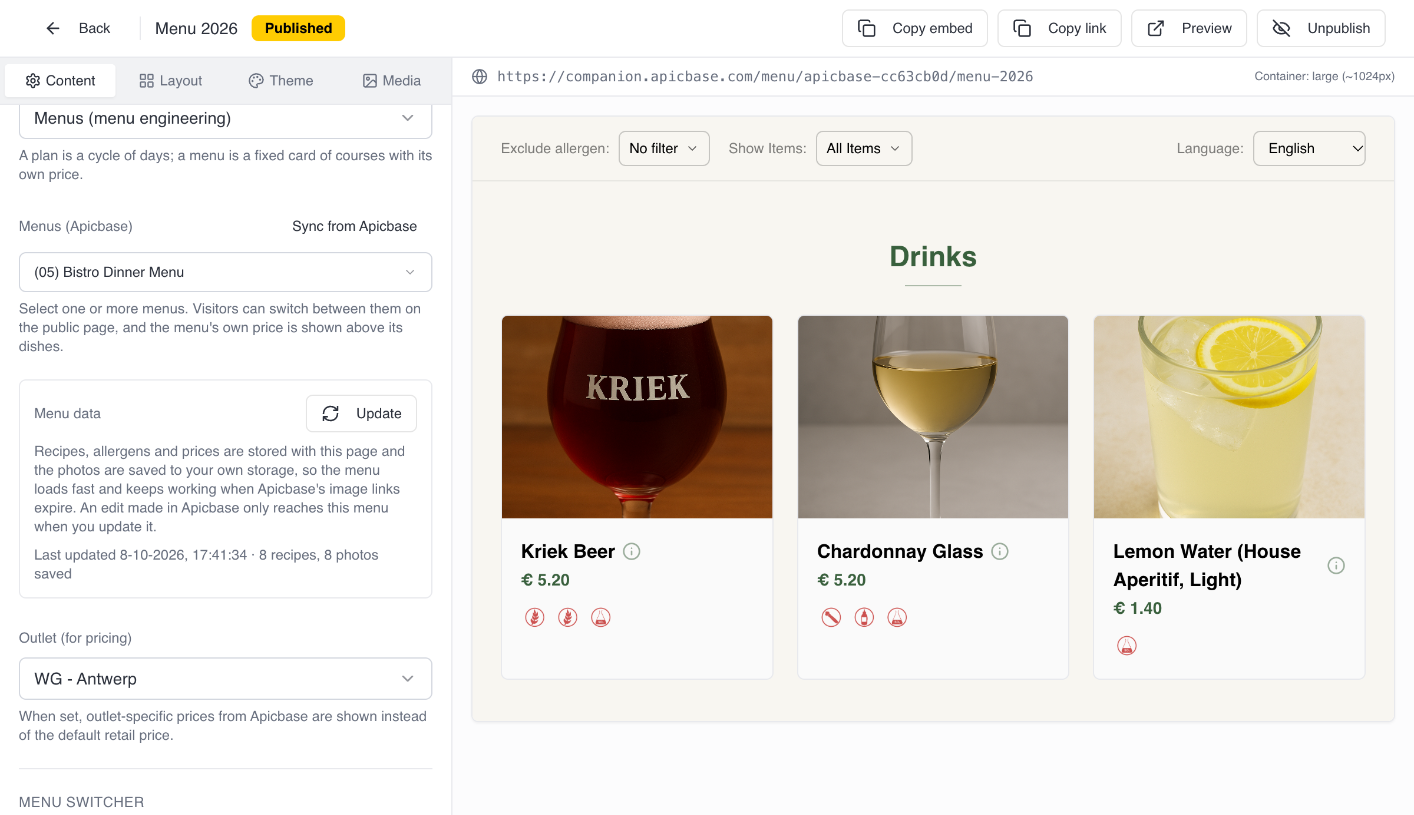Go back using the Back arrow
The image size is (1414, 815).
click(78, 28)
